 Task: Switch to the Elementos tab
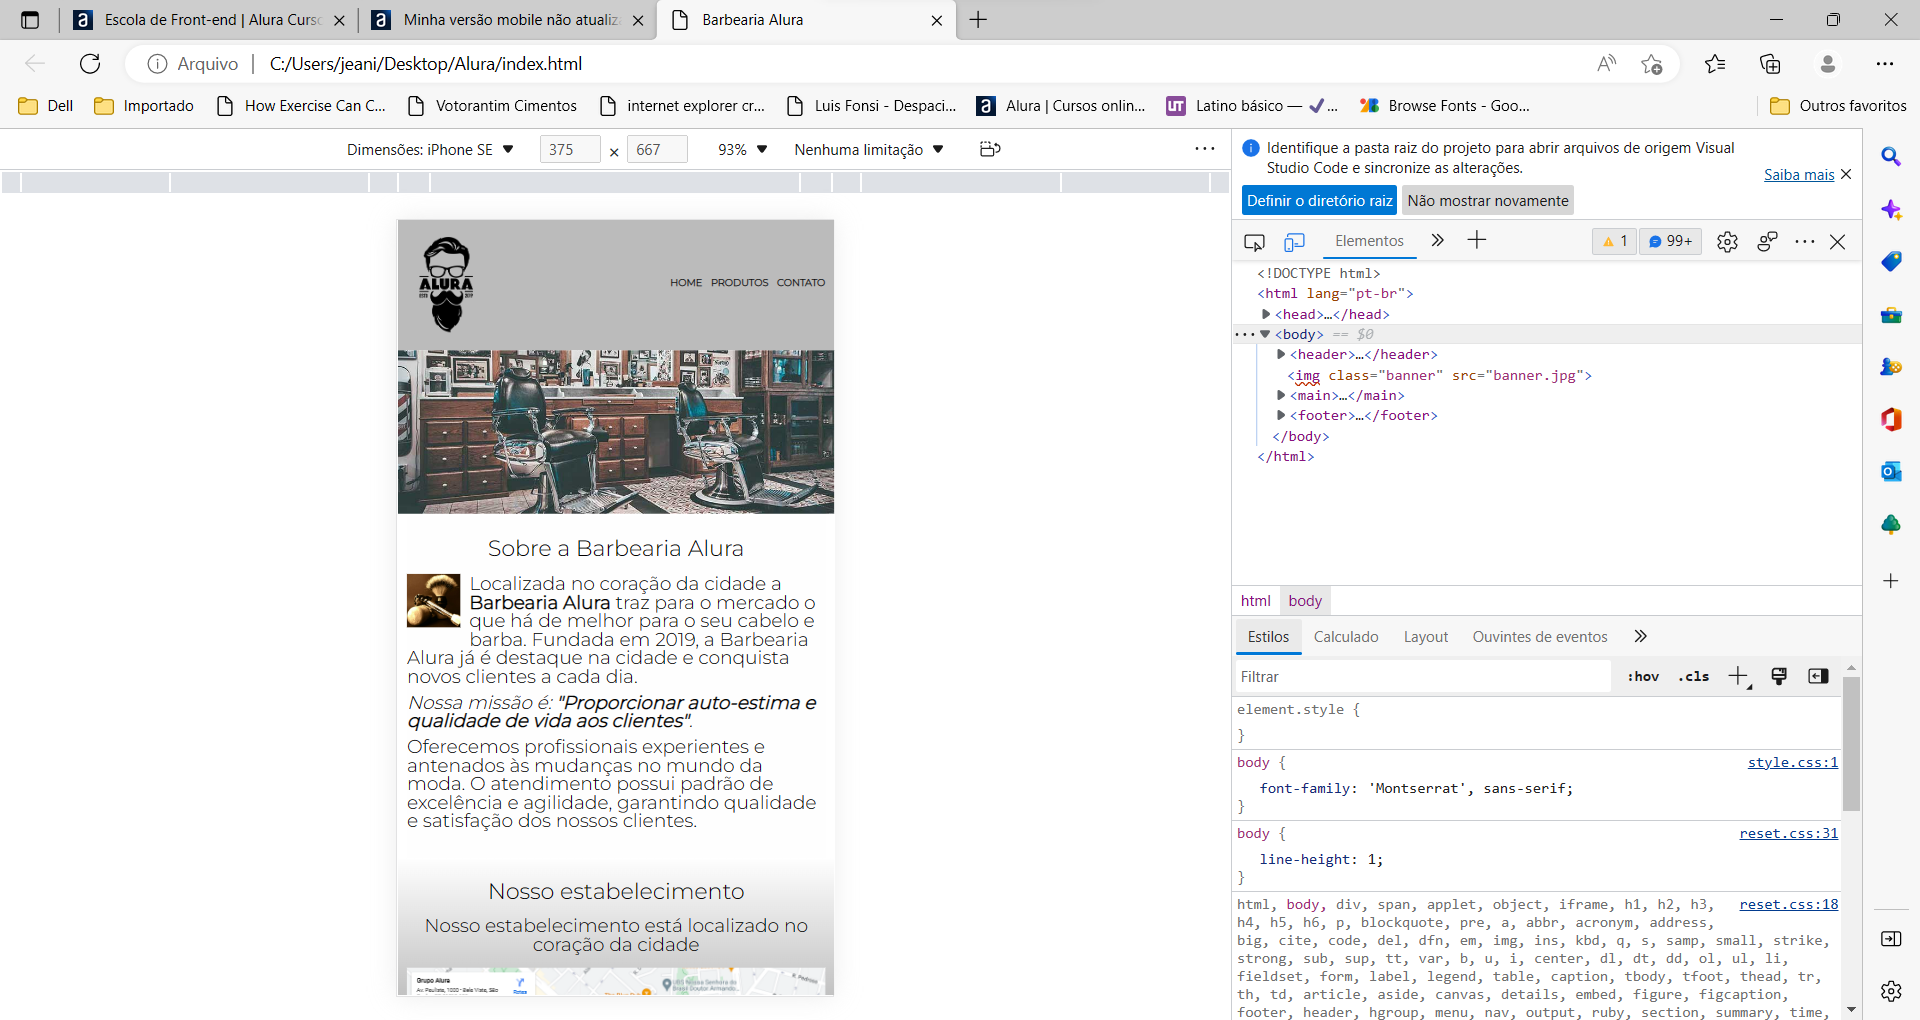[x=1369, y=241]
